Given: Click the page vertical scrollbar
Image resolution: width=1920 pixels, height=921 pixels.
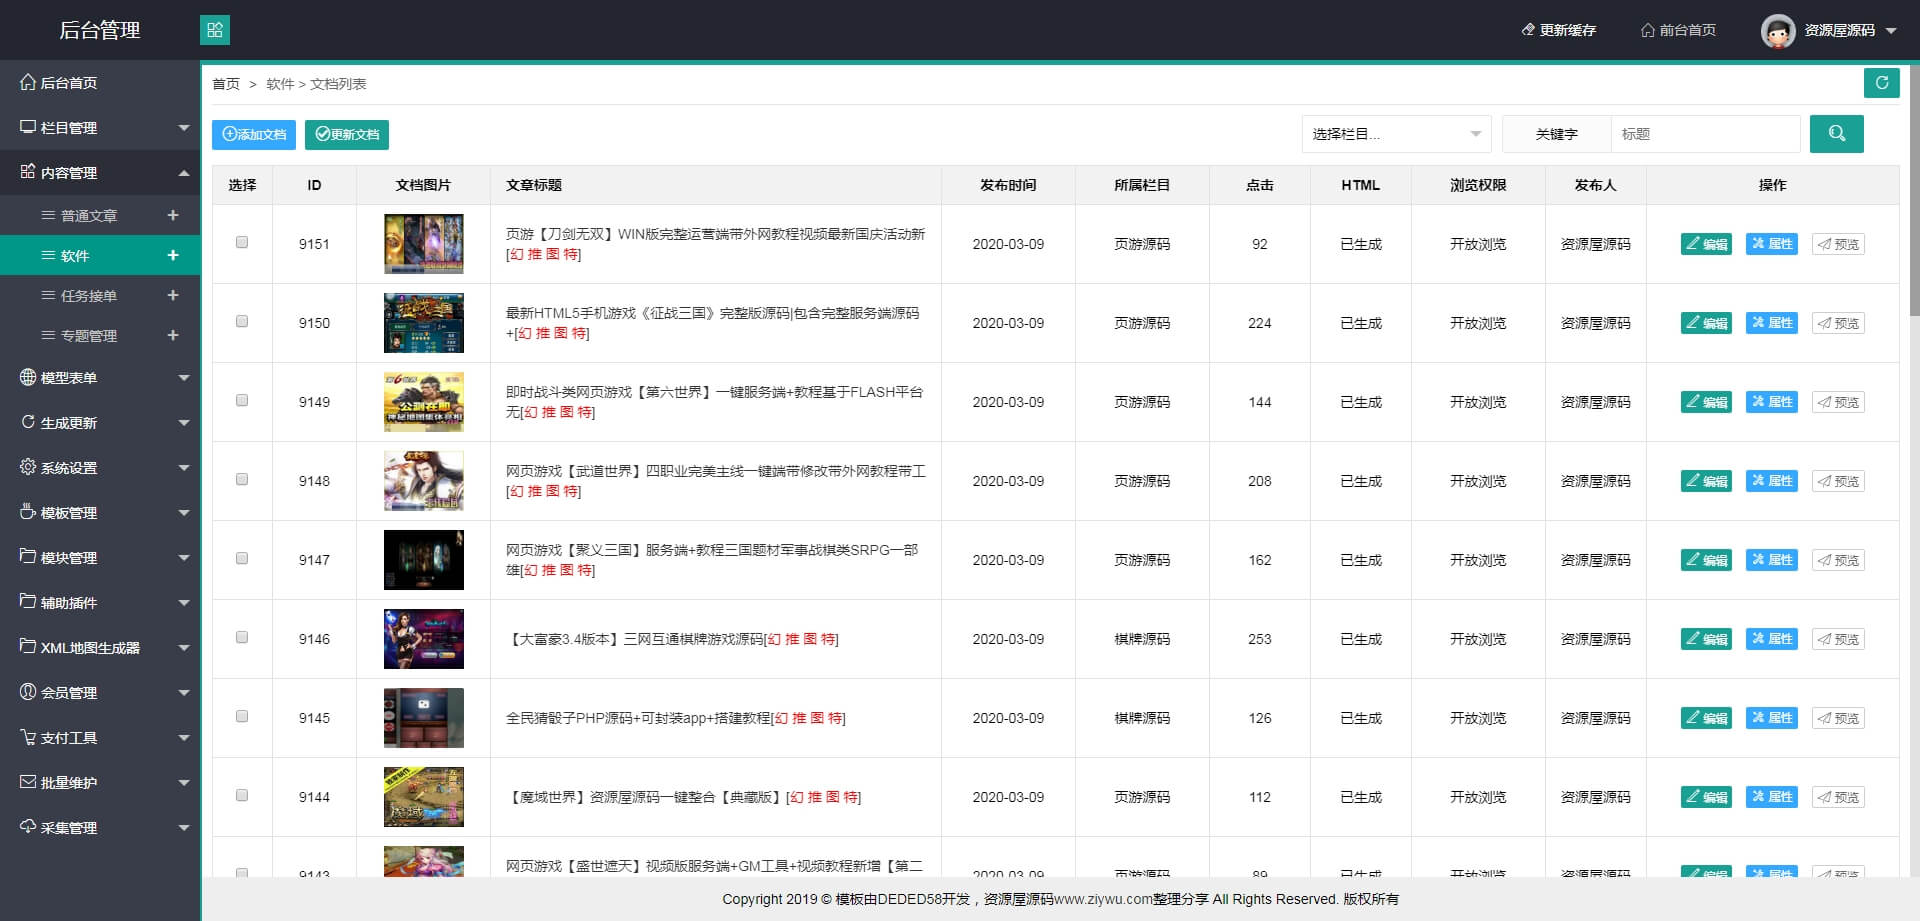Looking at the screenshot, I should coord(1914,189).
